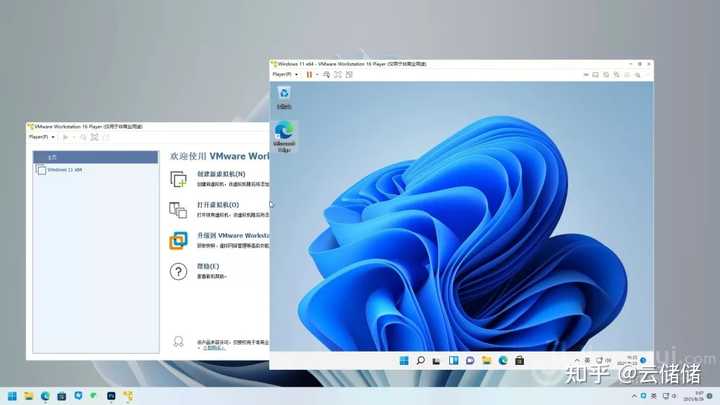Image resolution: width=720 pixels, height=405 pixels.
Task: Switch to VMware Player on the host taskbar
Action: [128, 396]
